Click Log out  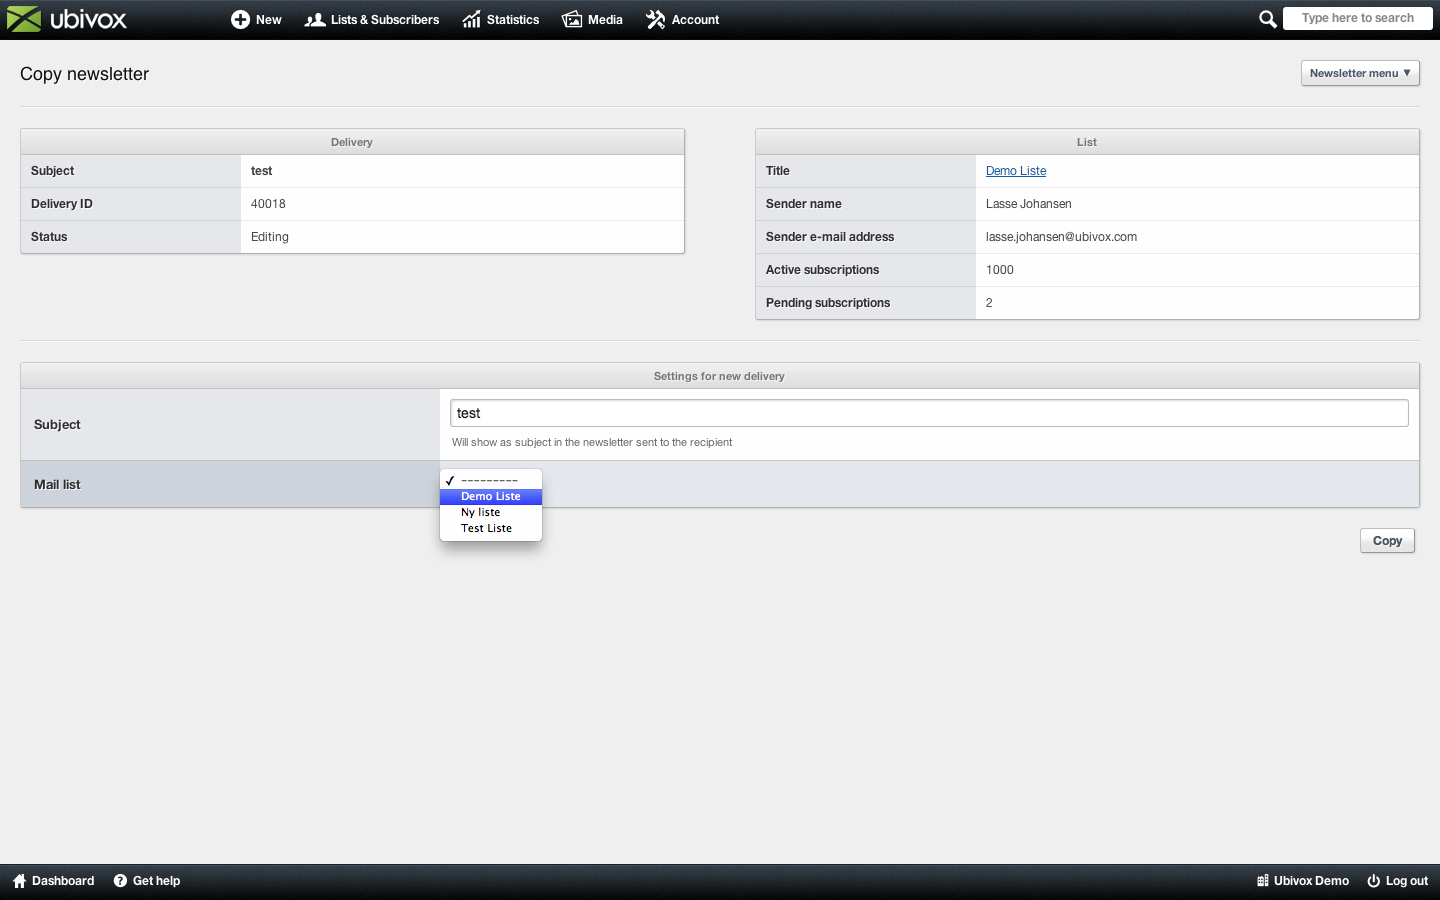pyautogui.click(x=1398, y=881)
